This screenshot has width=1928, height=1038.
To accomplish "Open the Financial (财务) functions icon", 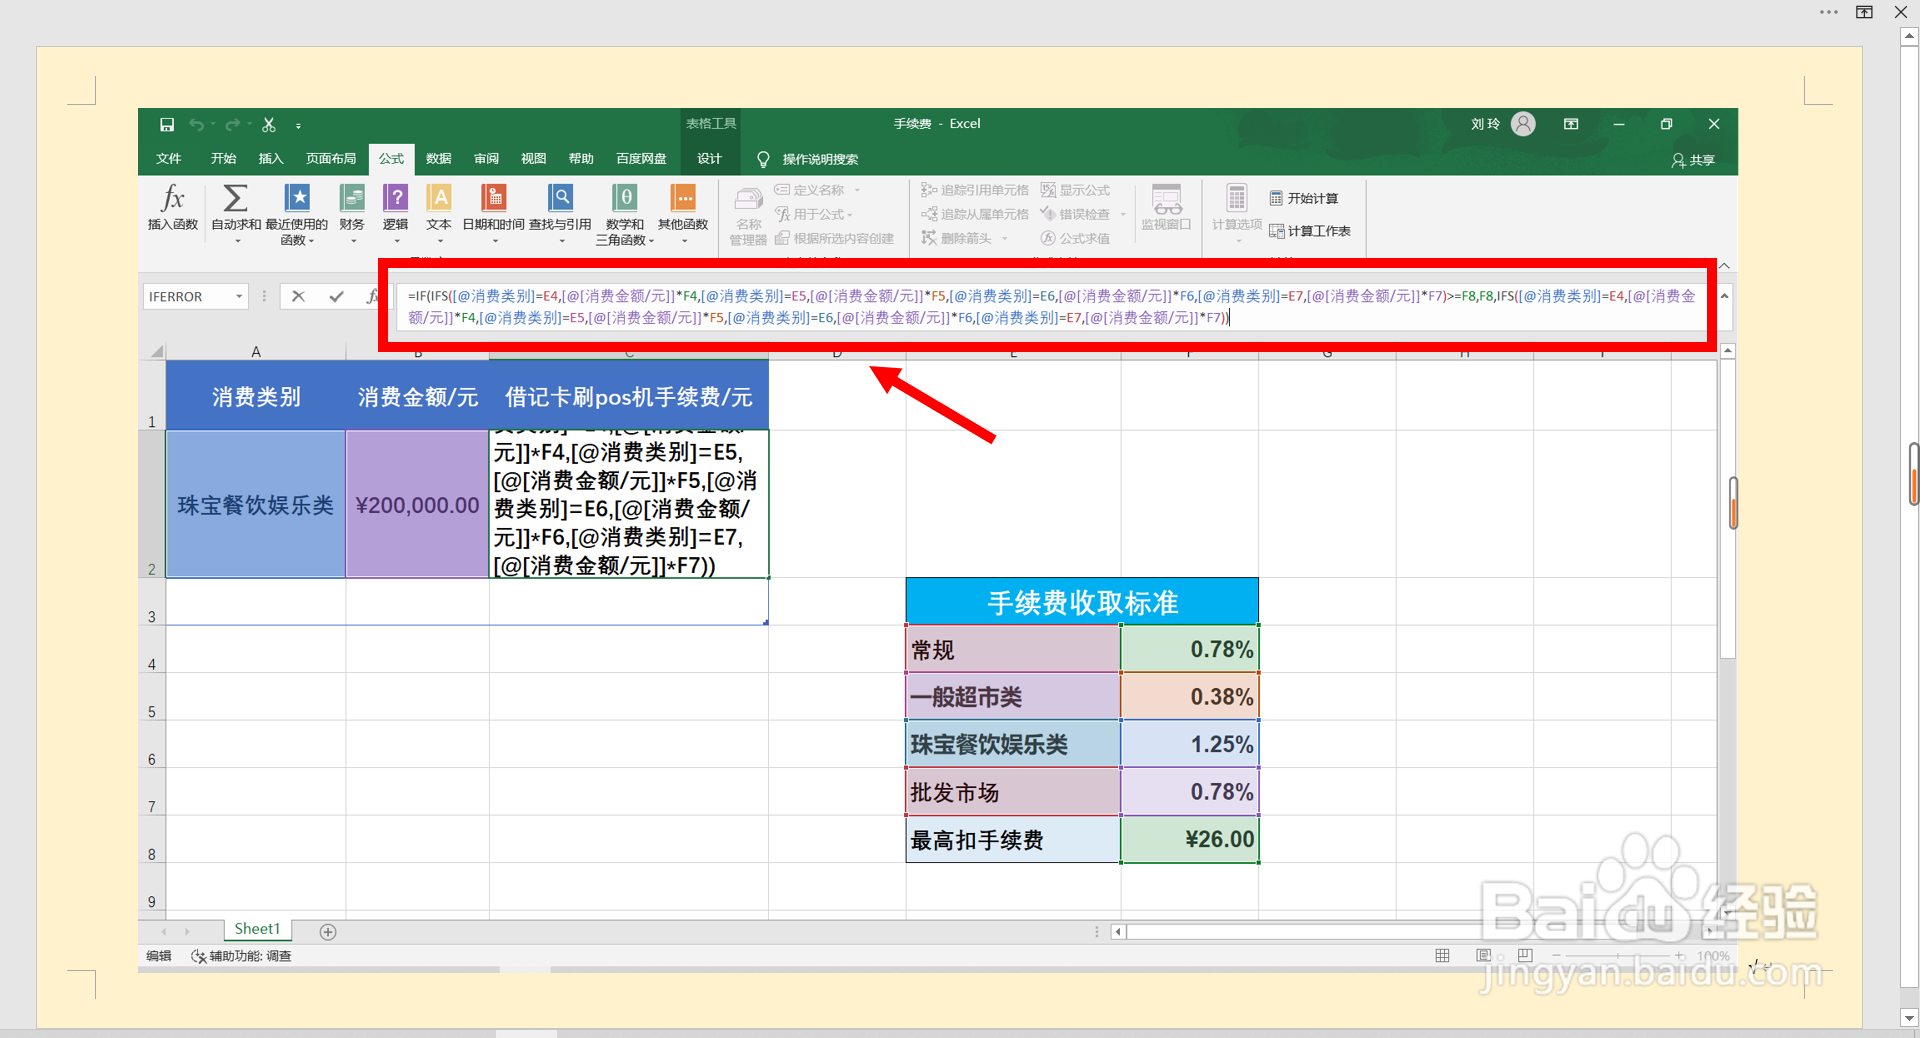I will 352,198.
